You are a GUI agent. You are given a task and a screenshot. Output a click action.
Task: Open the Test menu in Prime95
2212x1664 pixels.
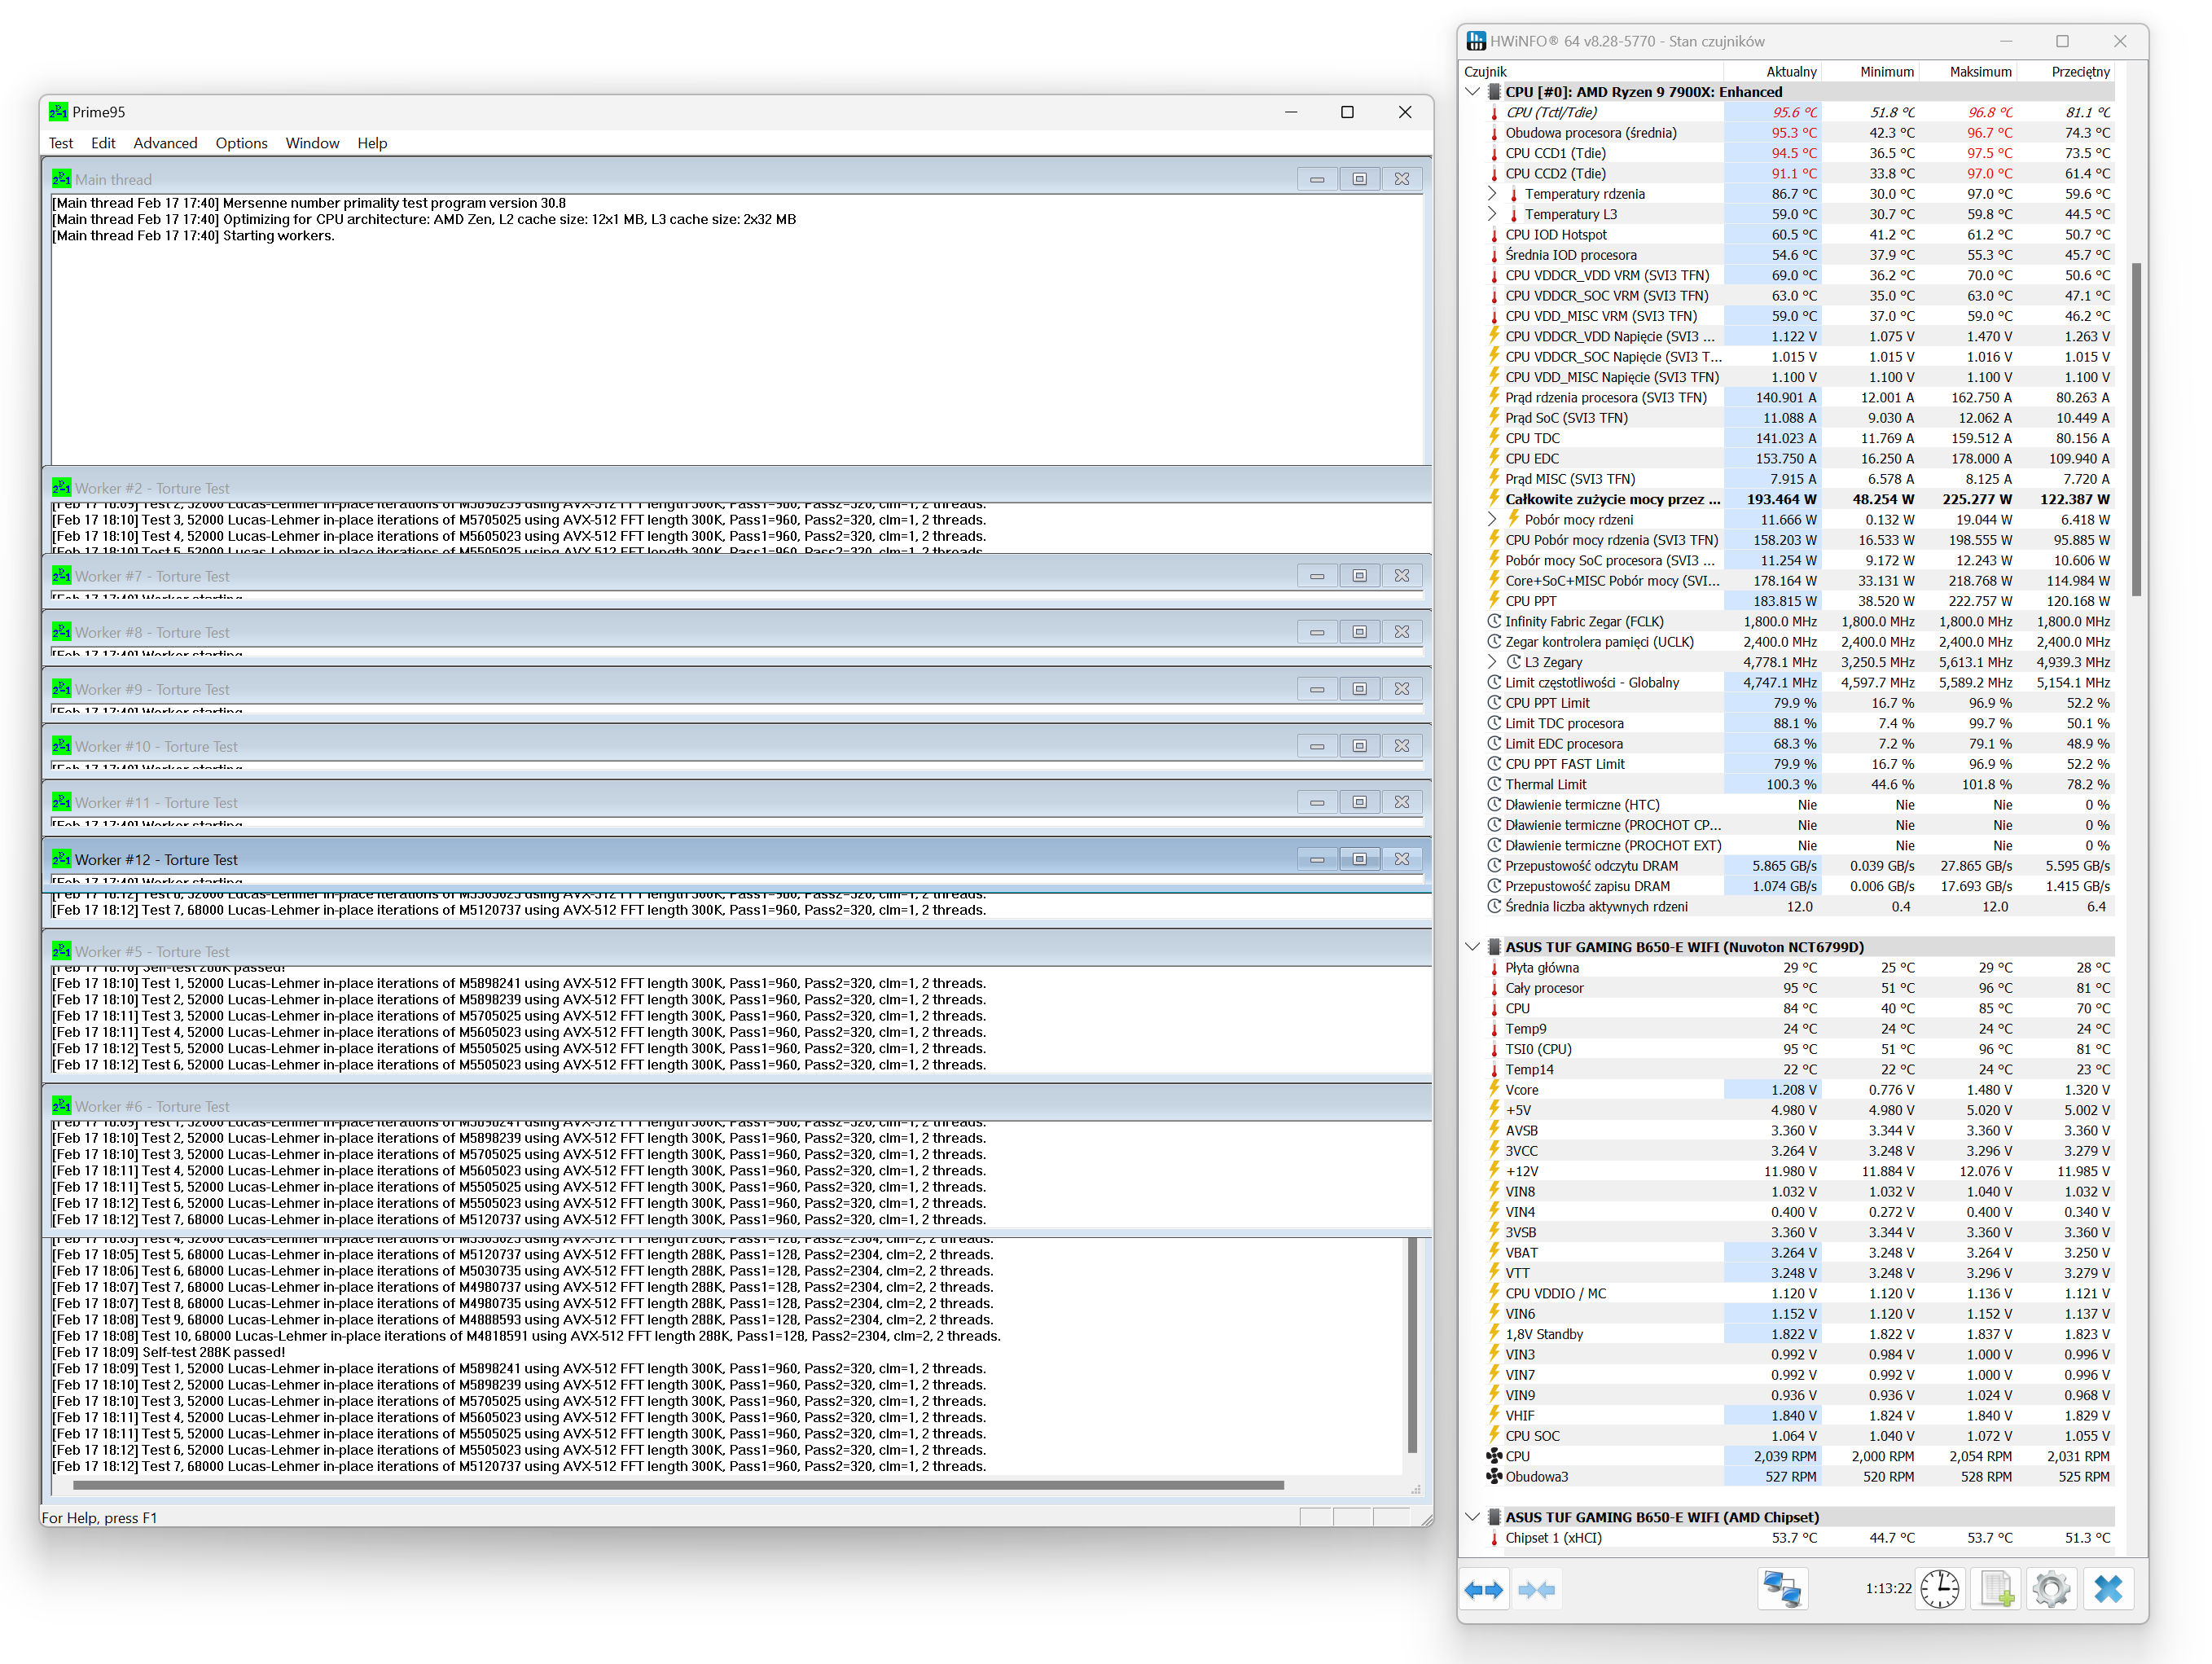60,143
